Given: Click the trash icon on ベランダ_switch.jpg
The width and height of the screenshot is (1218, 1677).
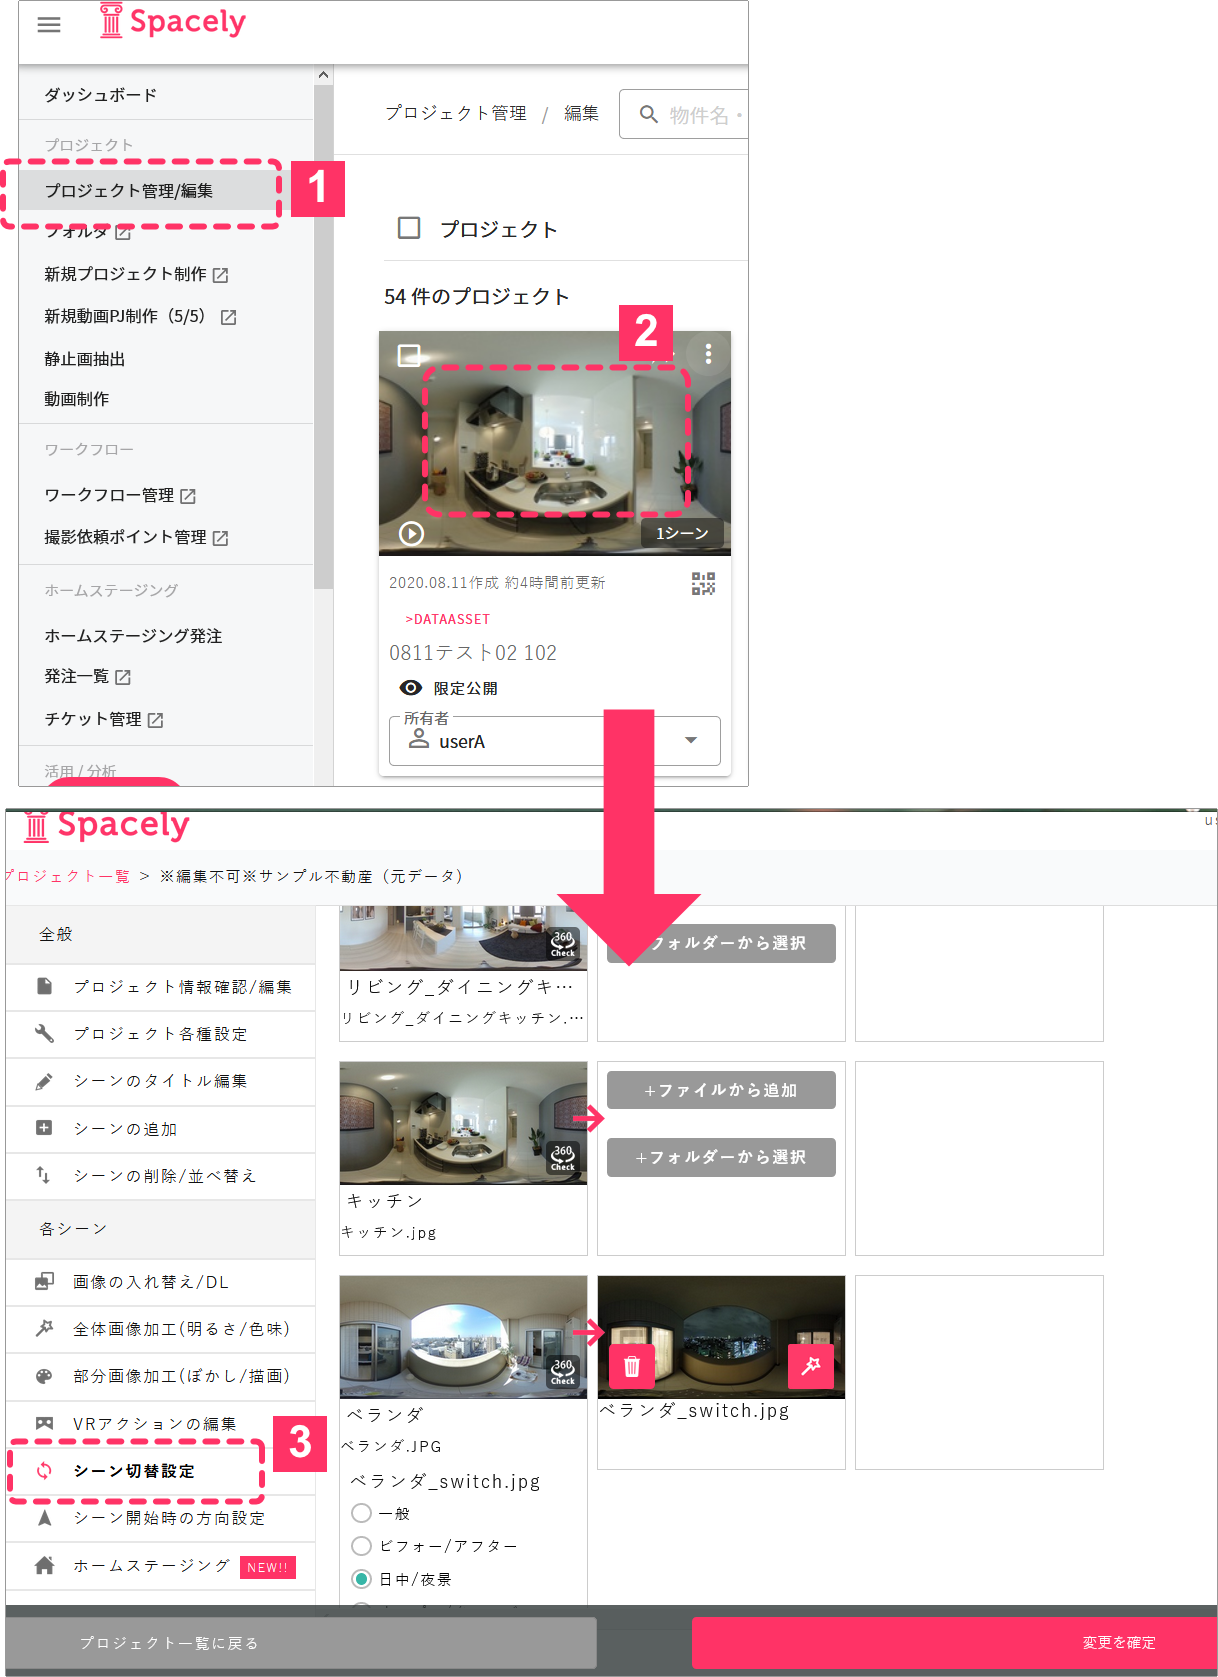Looking at the screenshot, I should [632, 1366].
